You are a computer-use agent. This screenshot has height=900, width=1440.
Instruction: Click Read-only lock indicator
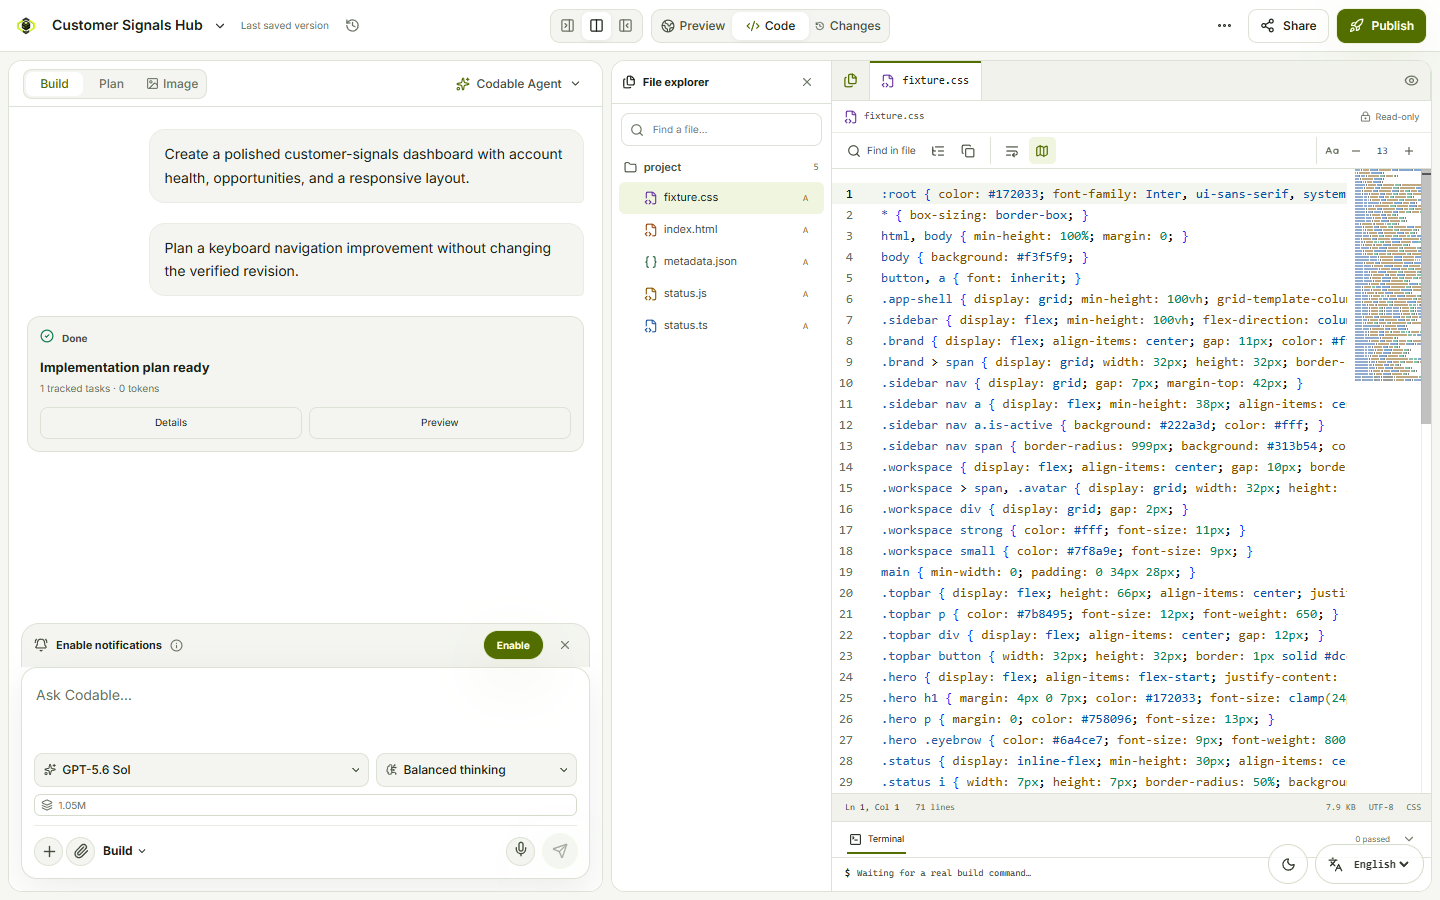[1389, 117]
